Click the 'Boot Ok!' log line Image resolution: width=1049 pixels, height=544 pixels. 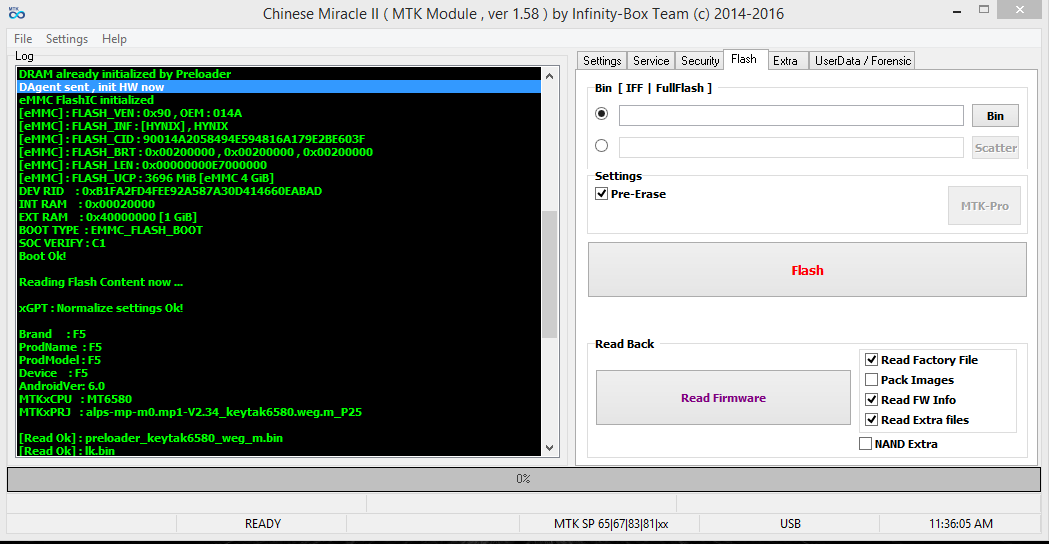point(42,256)
